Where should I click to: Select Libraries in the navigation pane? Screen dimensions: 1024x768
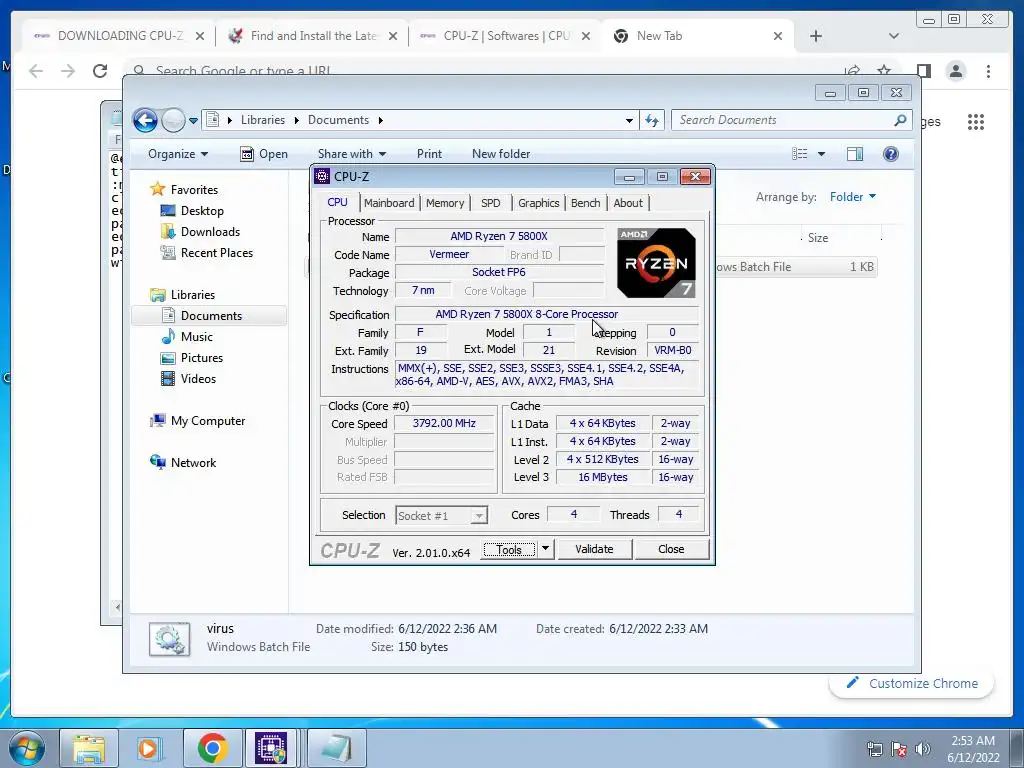pos(193,295)
